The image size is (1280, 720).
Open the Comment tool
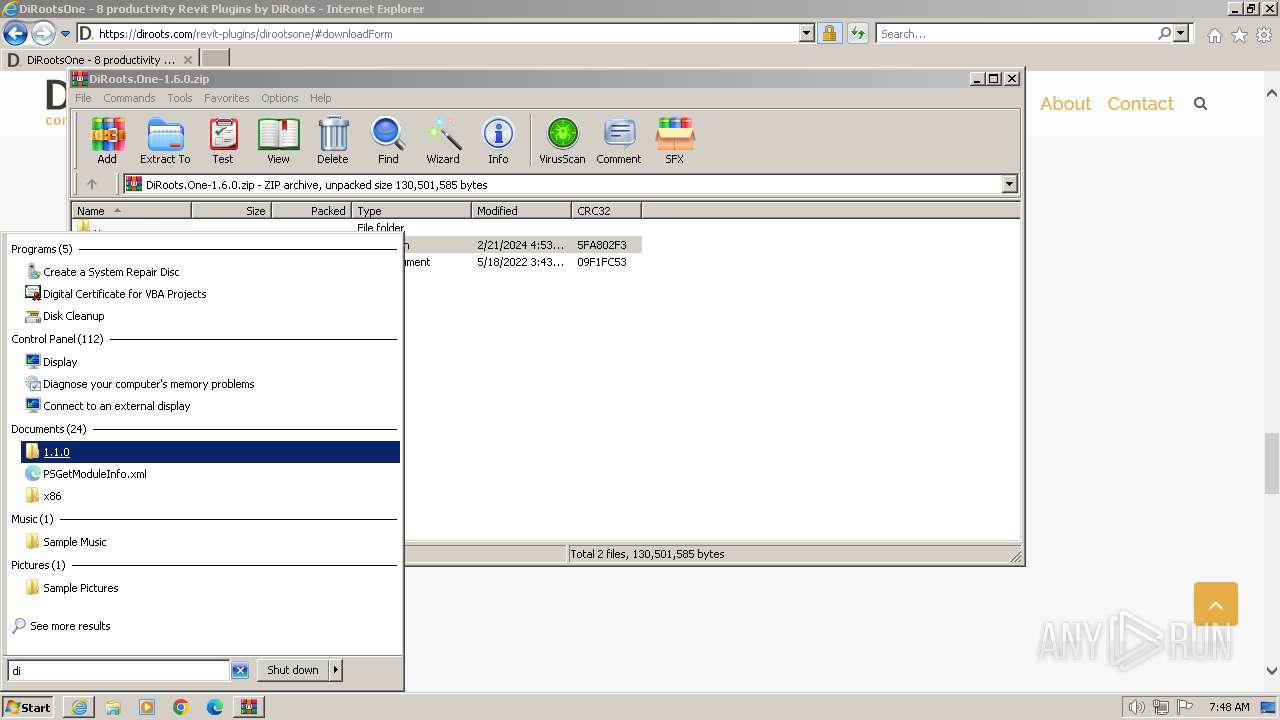pyautogui.click(x=619, y=140)
